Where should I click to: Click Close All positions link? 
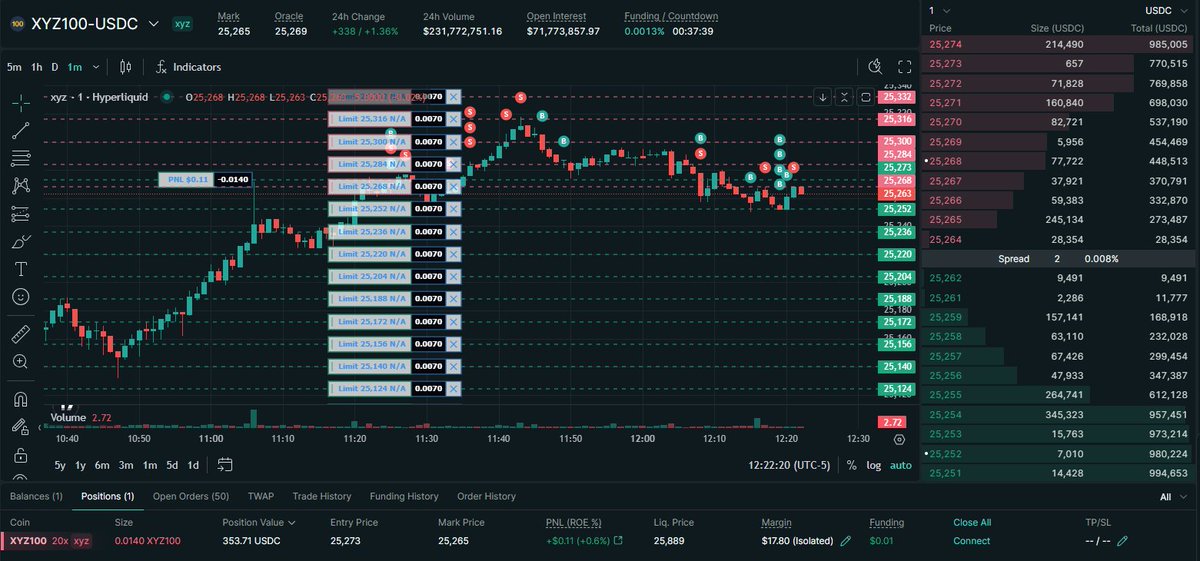[x=972, y=522]
